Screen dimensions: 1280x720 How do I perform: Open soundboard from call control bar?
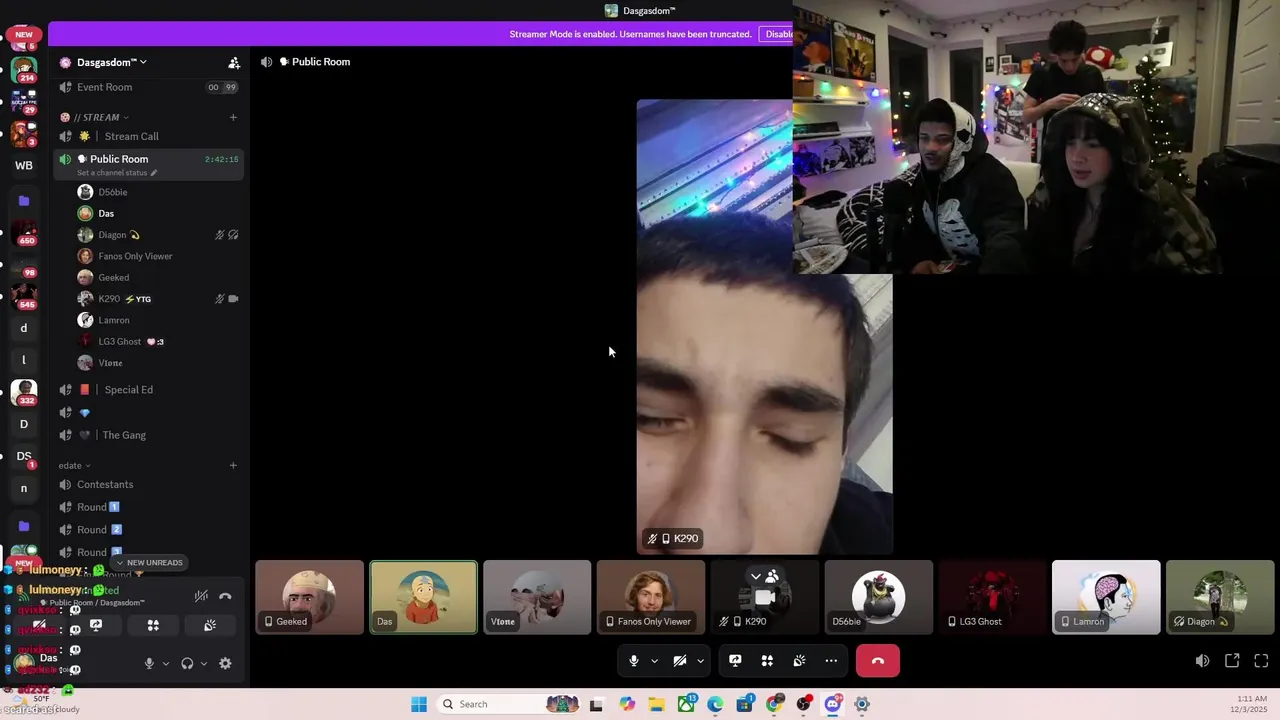pos(799,661)
